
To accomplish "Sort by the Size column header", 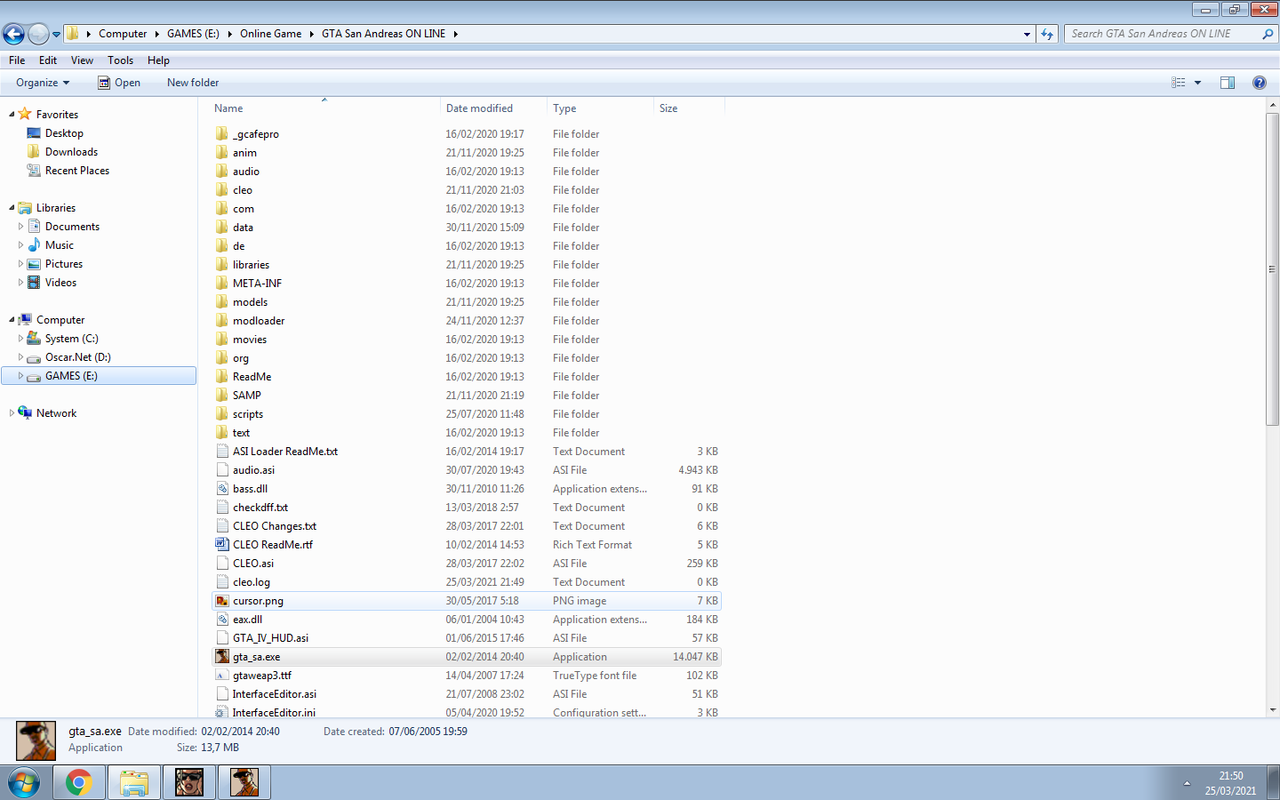I will pos(689,108).
